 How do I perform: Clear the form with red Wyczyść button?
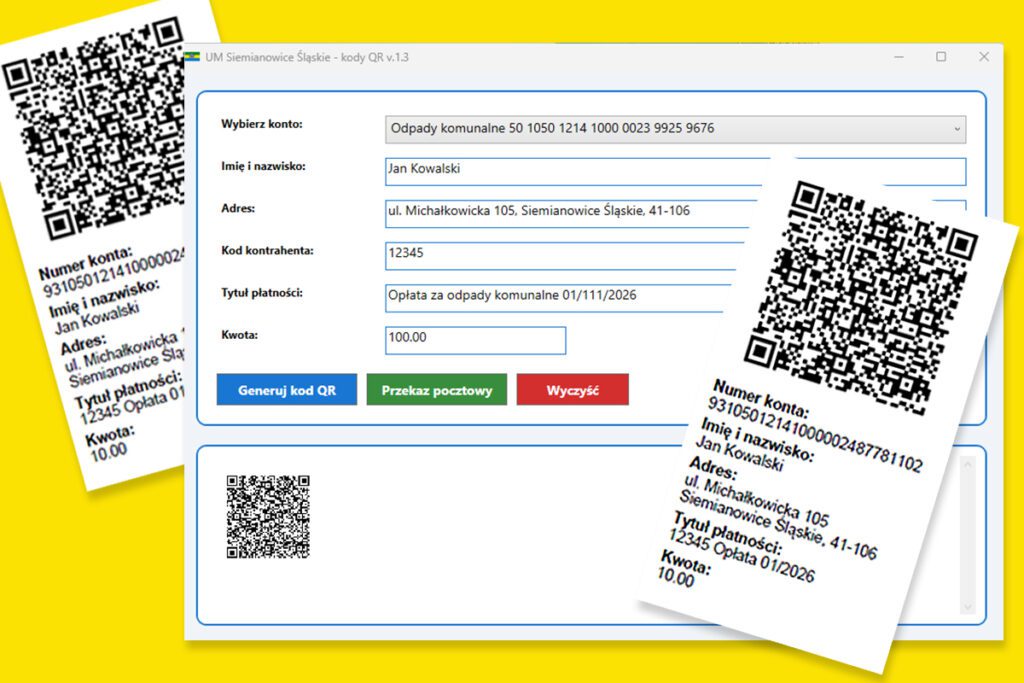tap(572, 390)
